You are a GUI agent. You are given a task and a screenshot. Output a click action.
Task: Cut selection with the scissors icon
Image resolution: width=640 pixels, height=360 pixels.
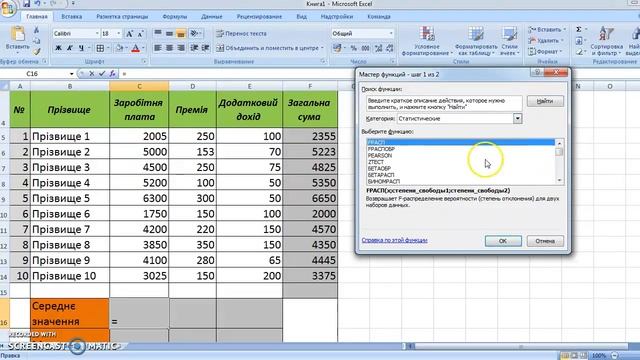coord(37,30)
